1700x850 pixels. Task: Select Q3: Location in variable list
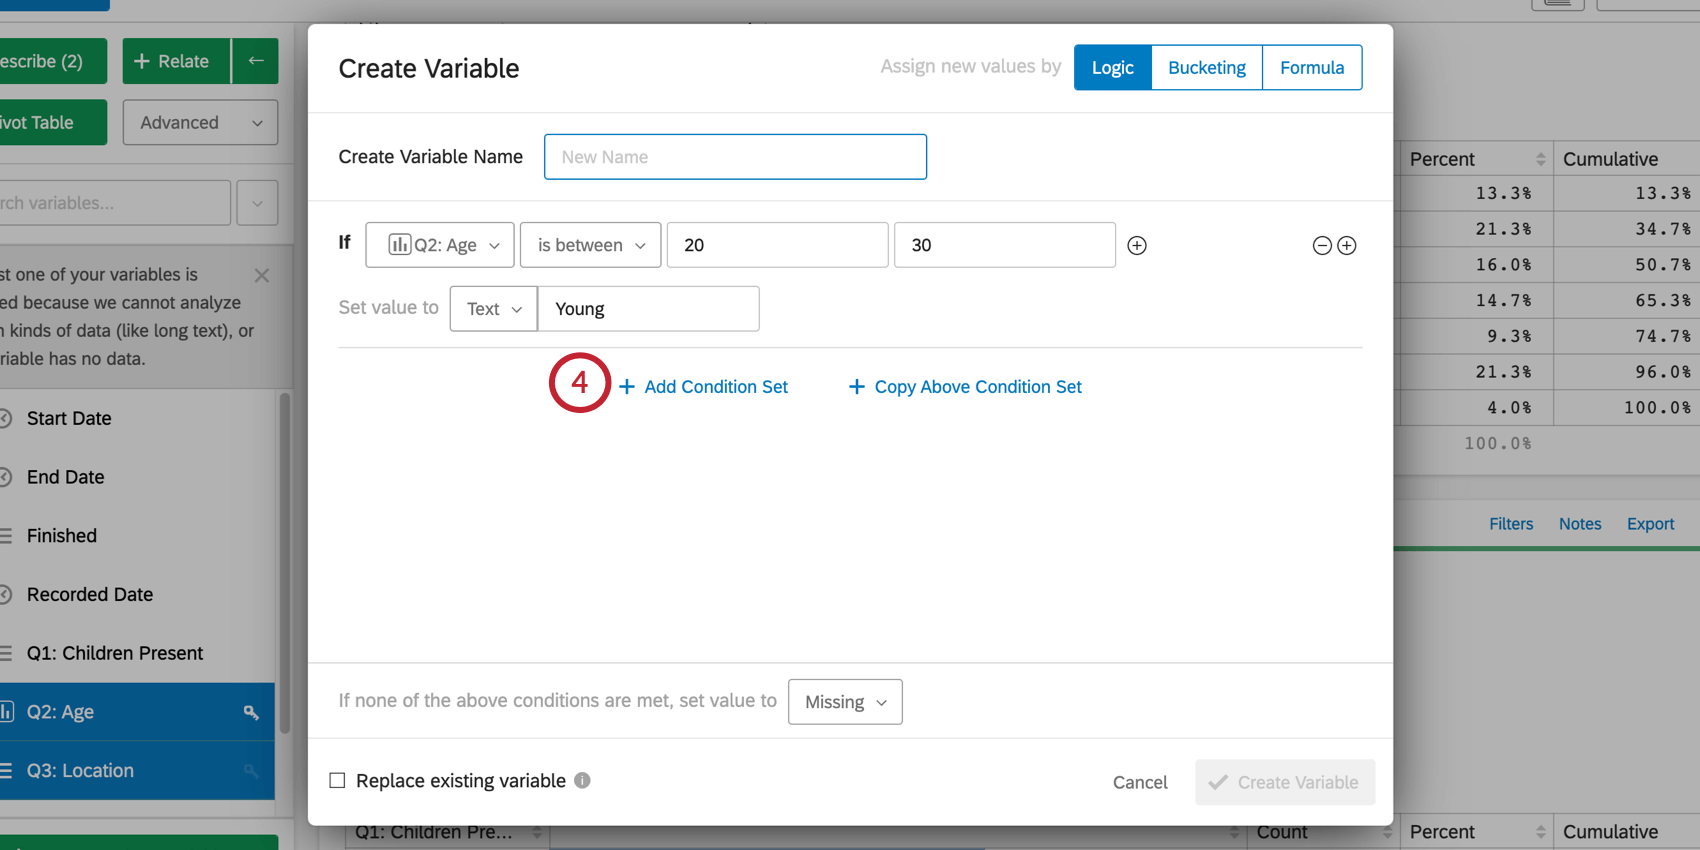coord(80,771)
